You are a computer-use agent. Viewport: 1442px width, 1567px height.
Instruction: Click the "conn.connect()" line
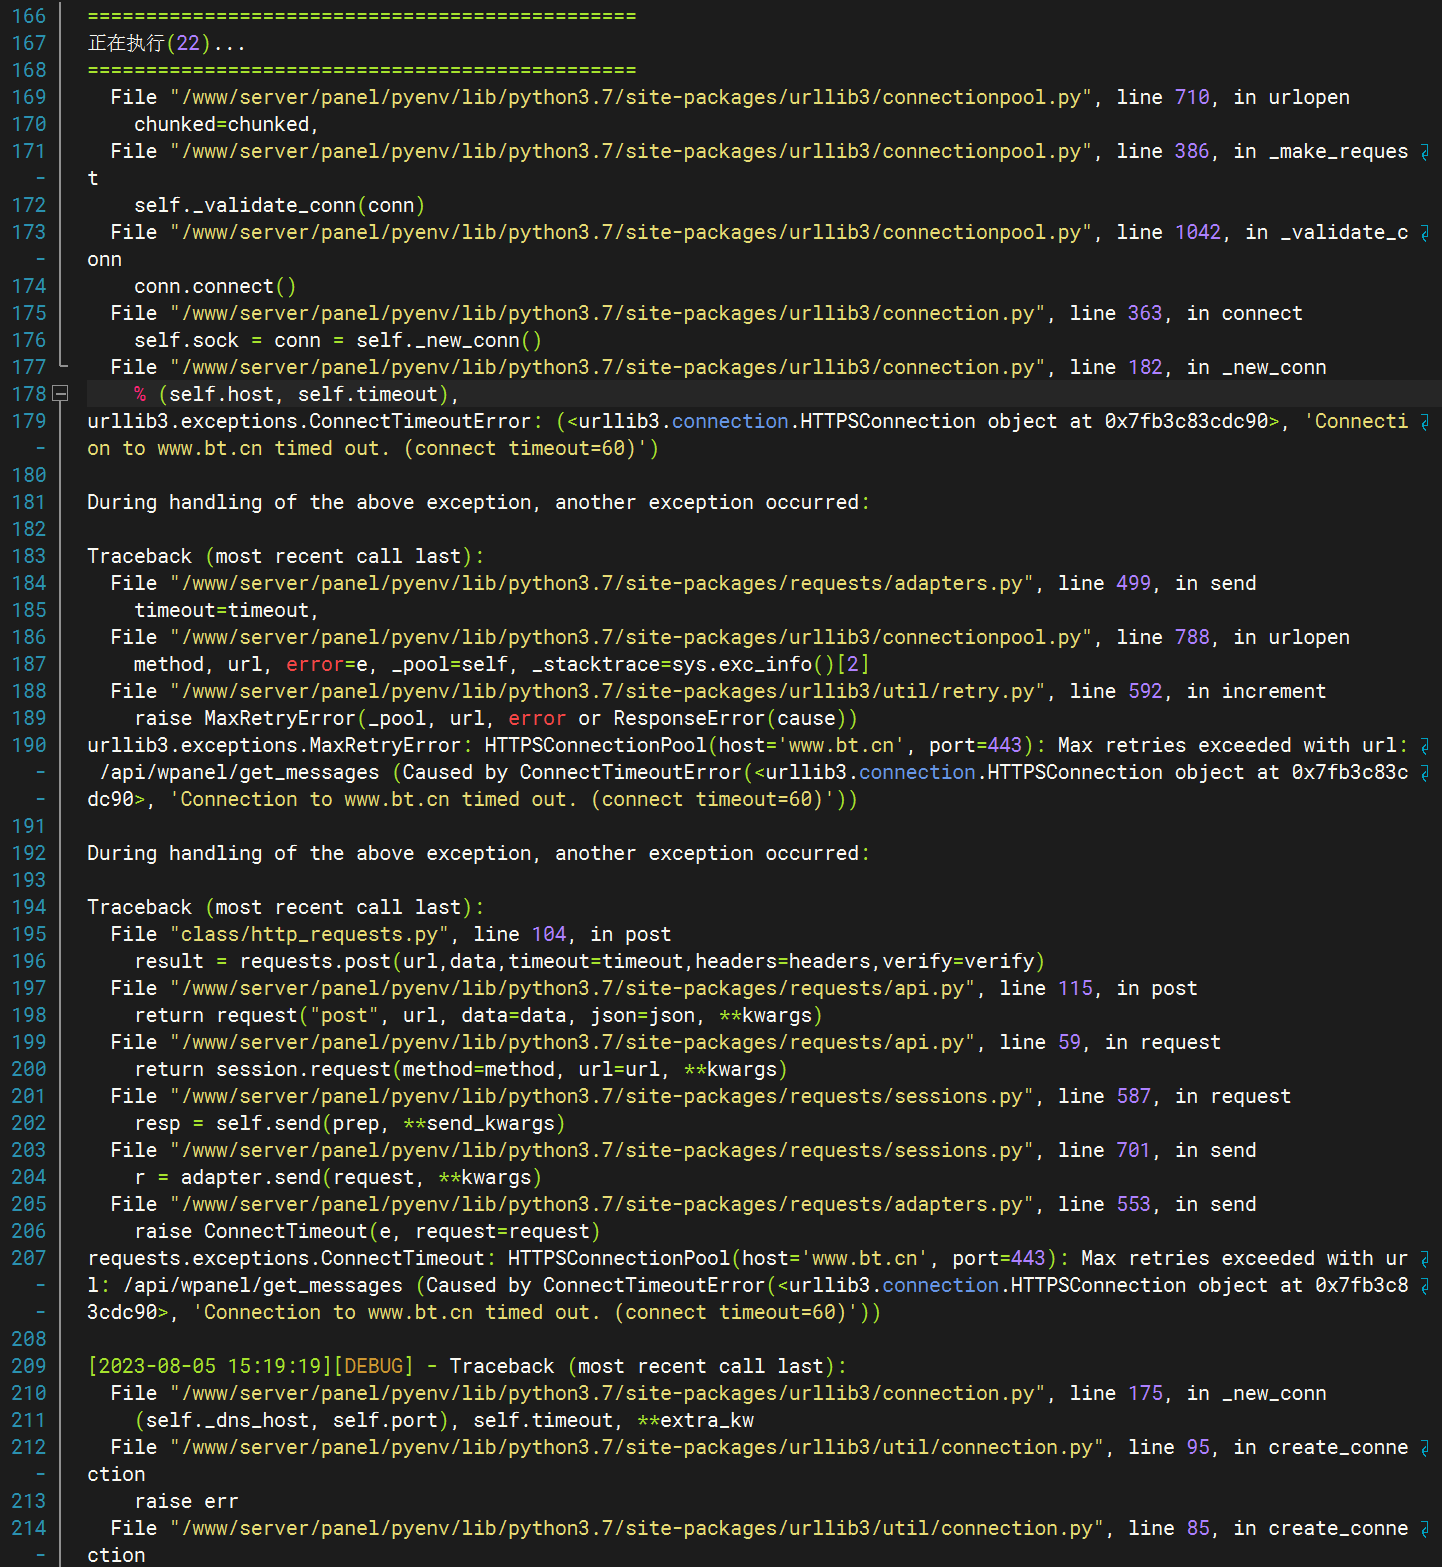pyautogui.click(x=215, y=286)
